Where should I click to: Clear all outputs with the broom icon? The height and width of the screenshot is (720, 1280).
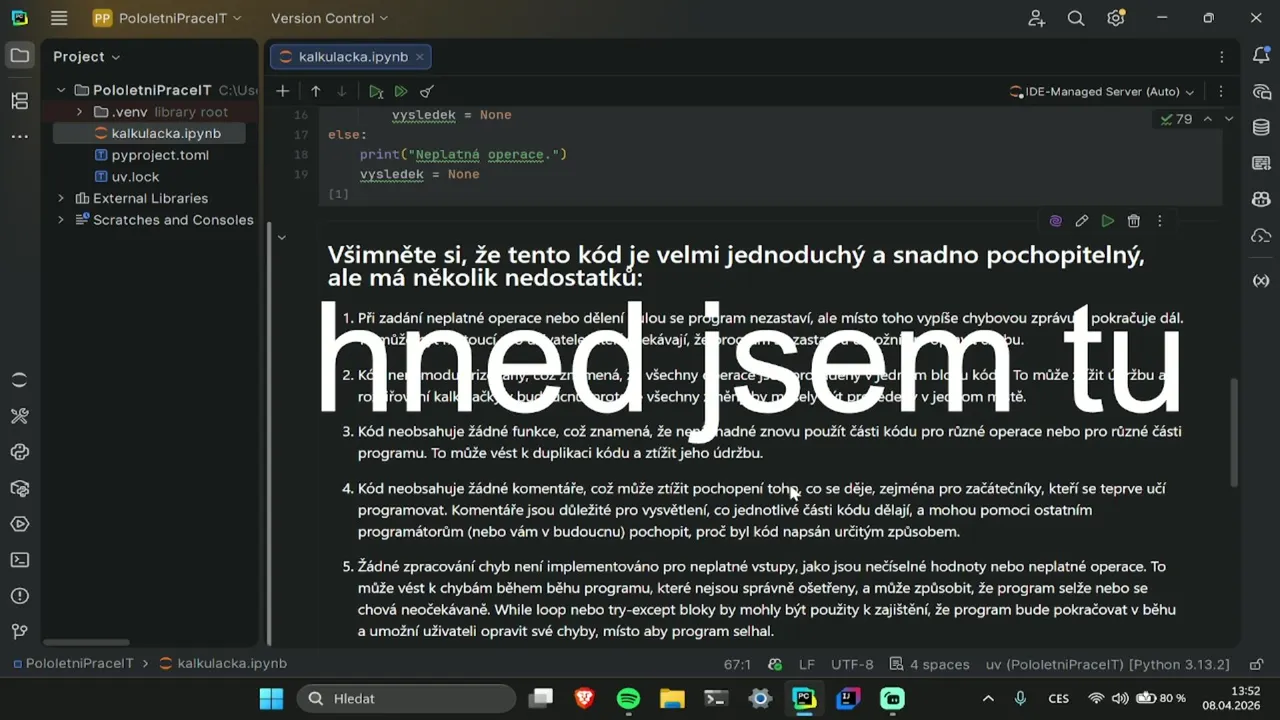click(427, 91)
